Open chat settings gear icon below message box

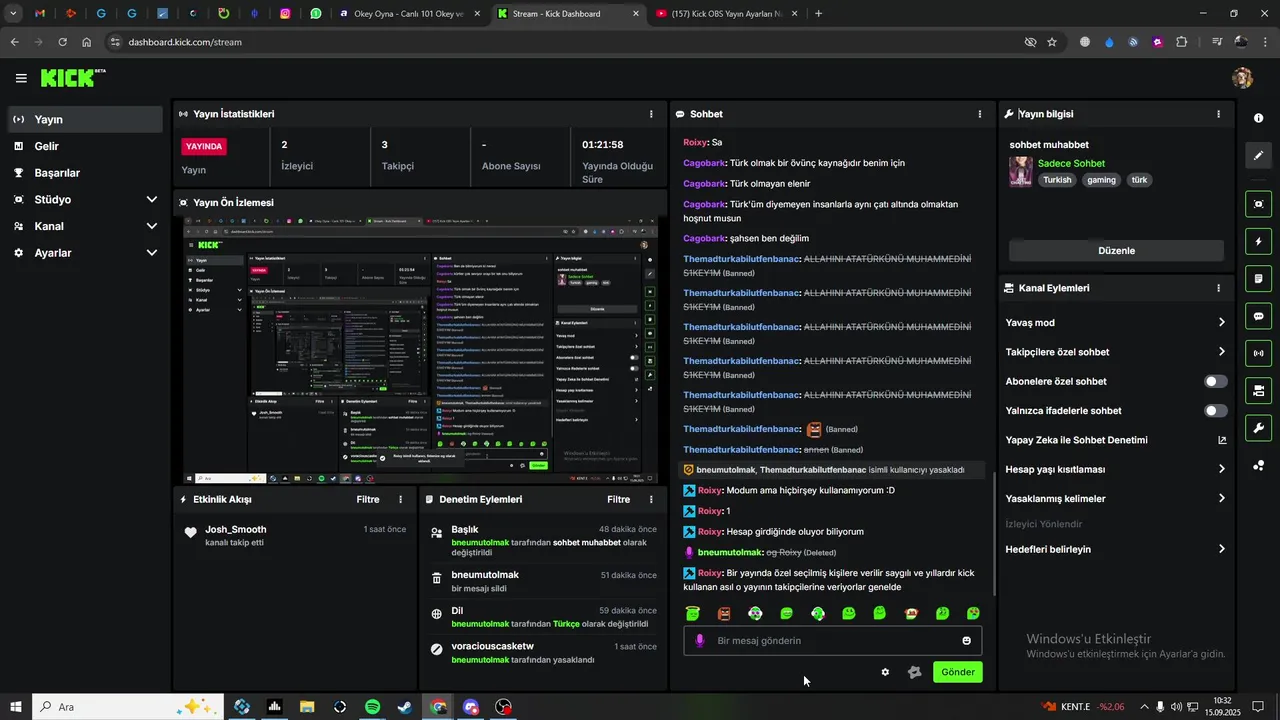[885, 672]
